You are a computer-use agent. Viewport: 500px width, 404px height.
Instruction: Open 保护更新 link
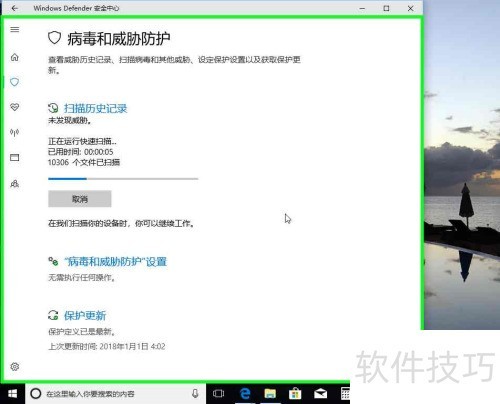coord(85,315)
